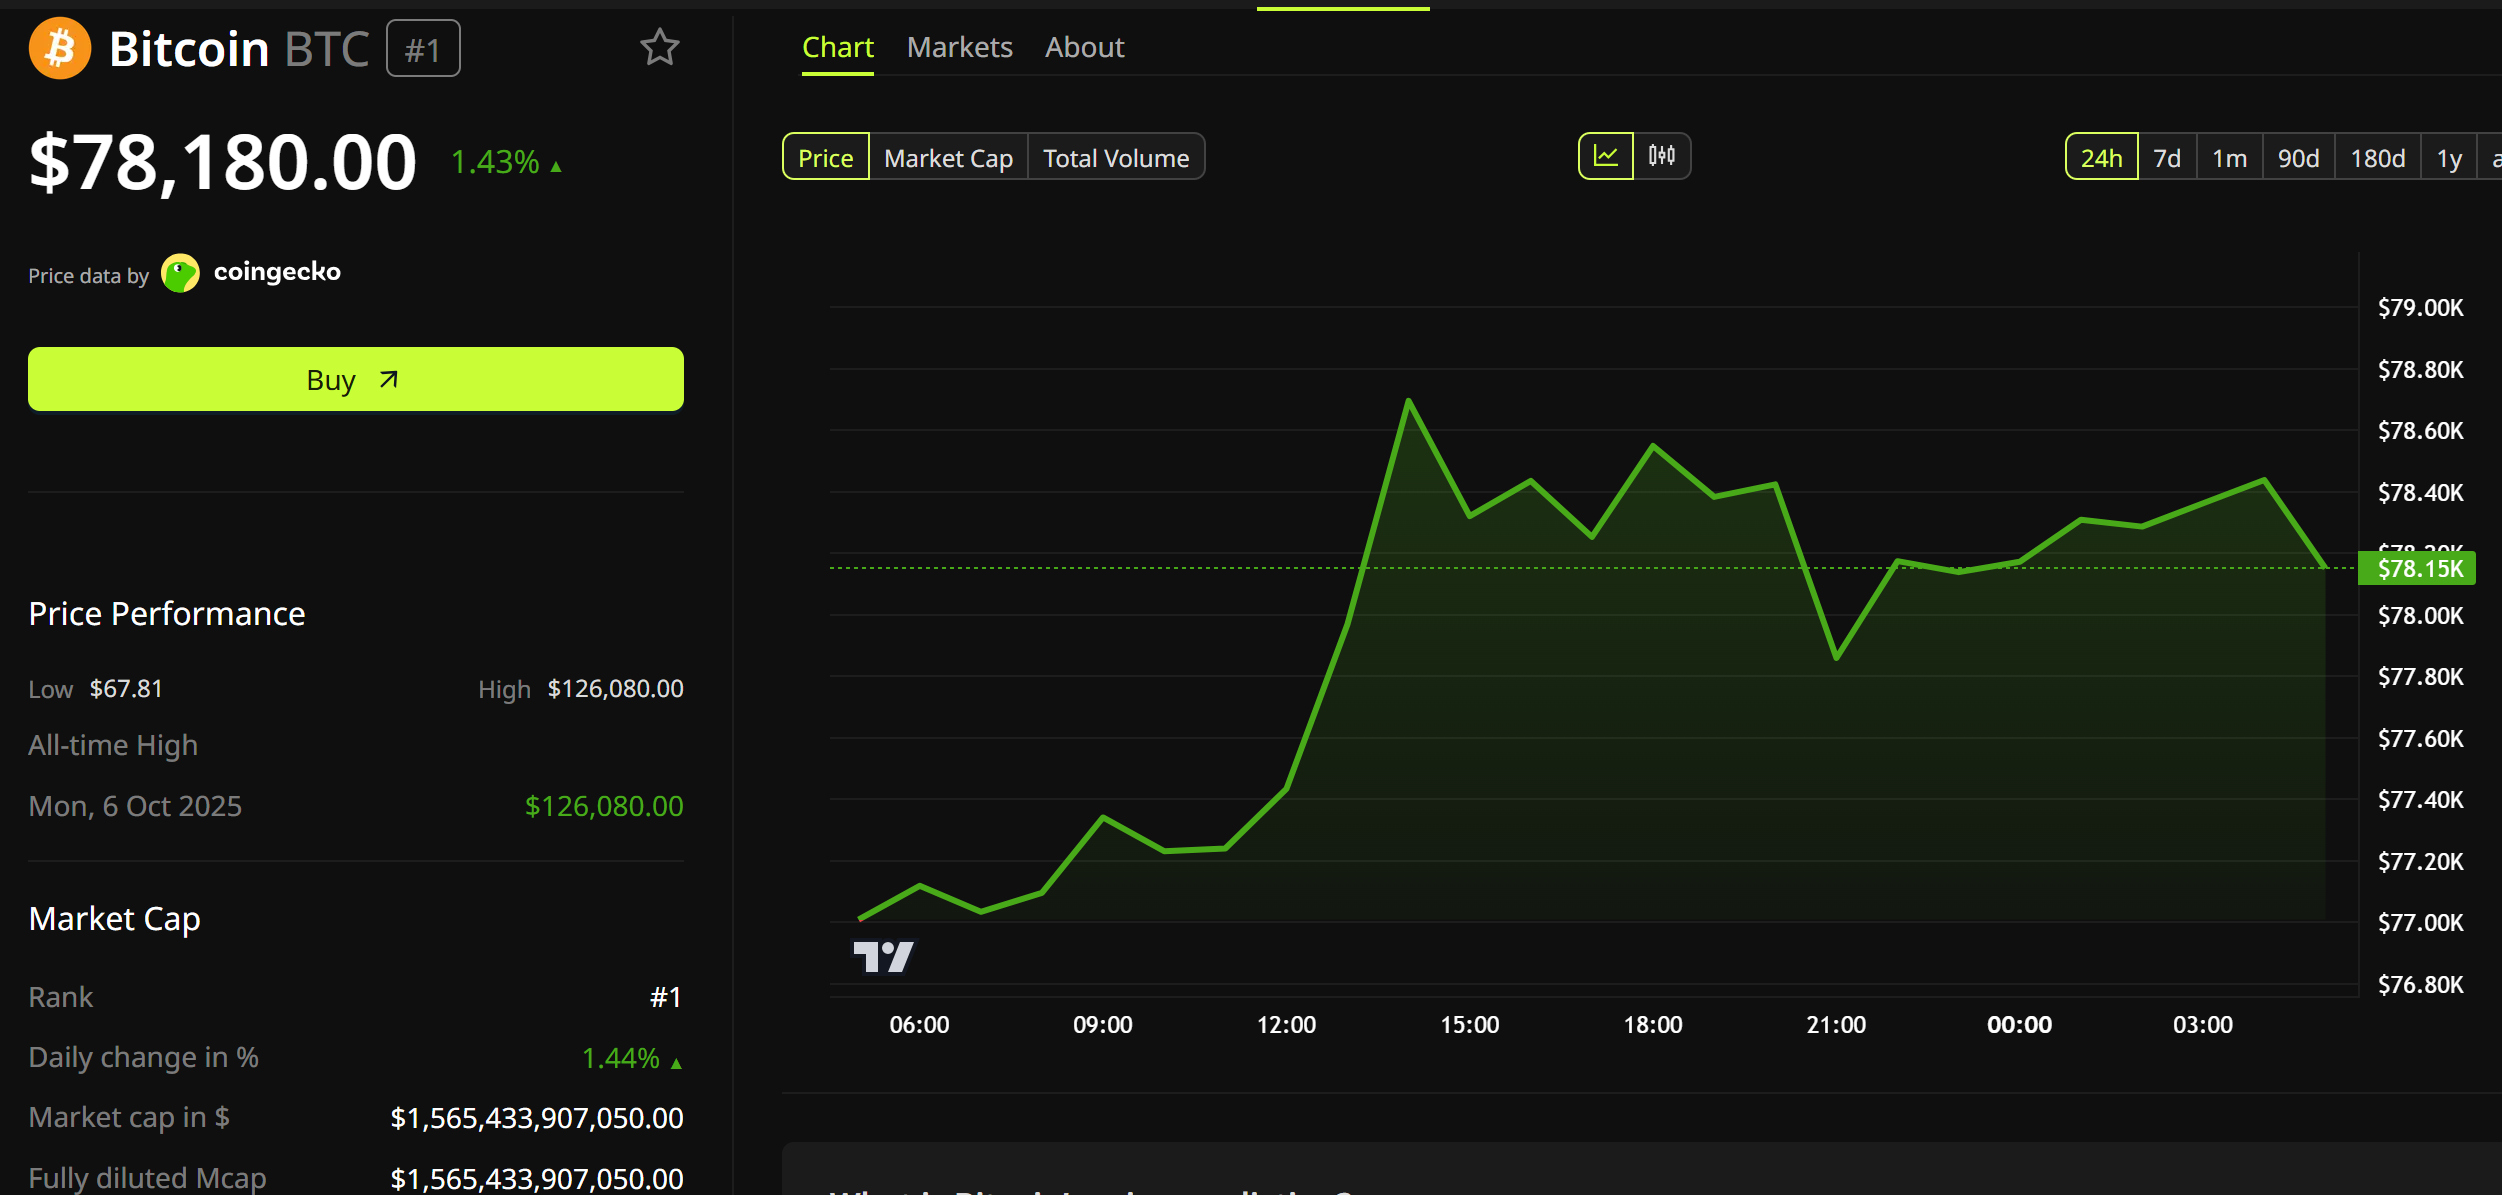This screenshot has width=2502, height=1195.
Task: Switch to the line chart view icon
Action: click(1606, 156)
